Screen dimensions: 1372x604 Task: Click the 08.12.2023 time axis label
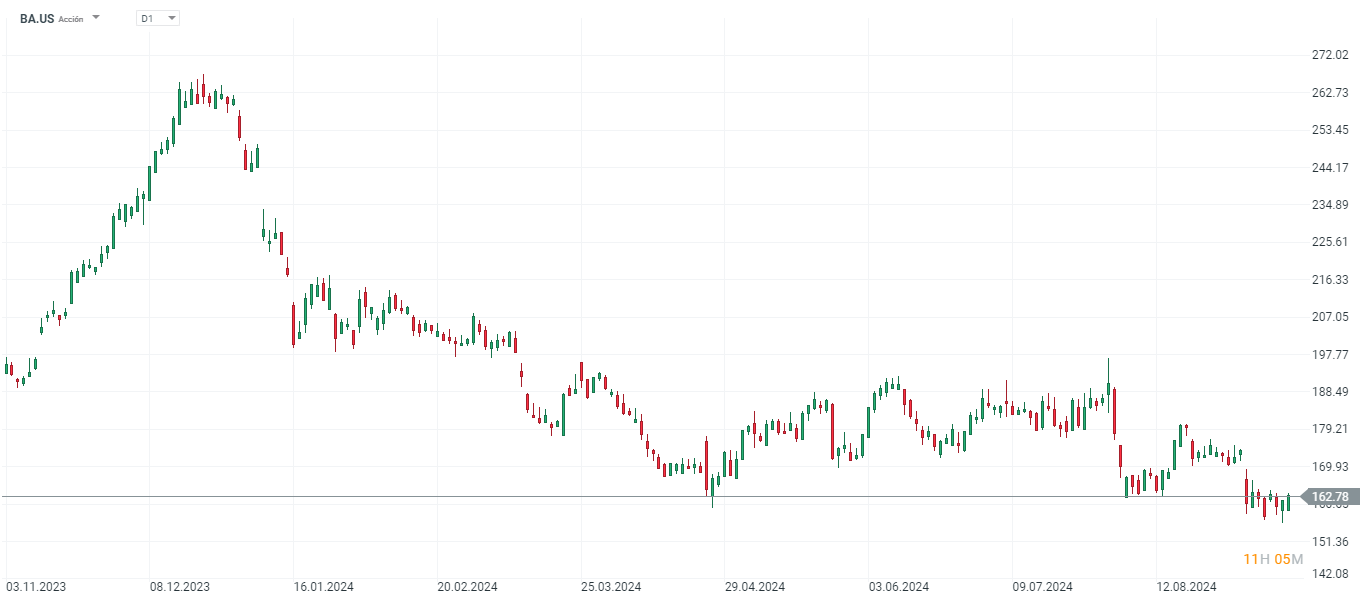tap(180, 587)
